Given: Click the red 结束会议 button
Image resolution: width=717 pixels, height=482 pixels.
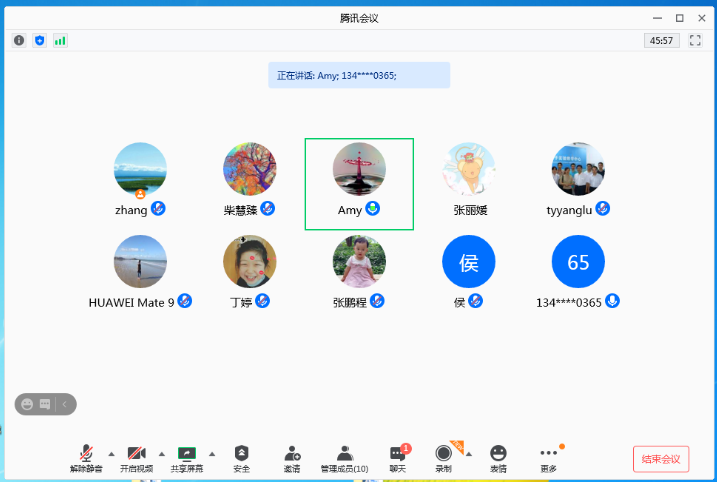Looking at the screenshot, I should (x=661, y=459).
